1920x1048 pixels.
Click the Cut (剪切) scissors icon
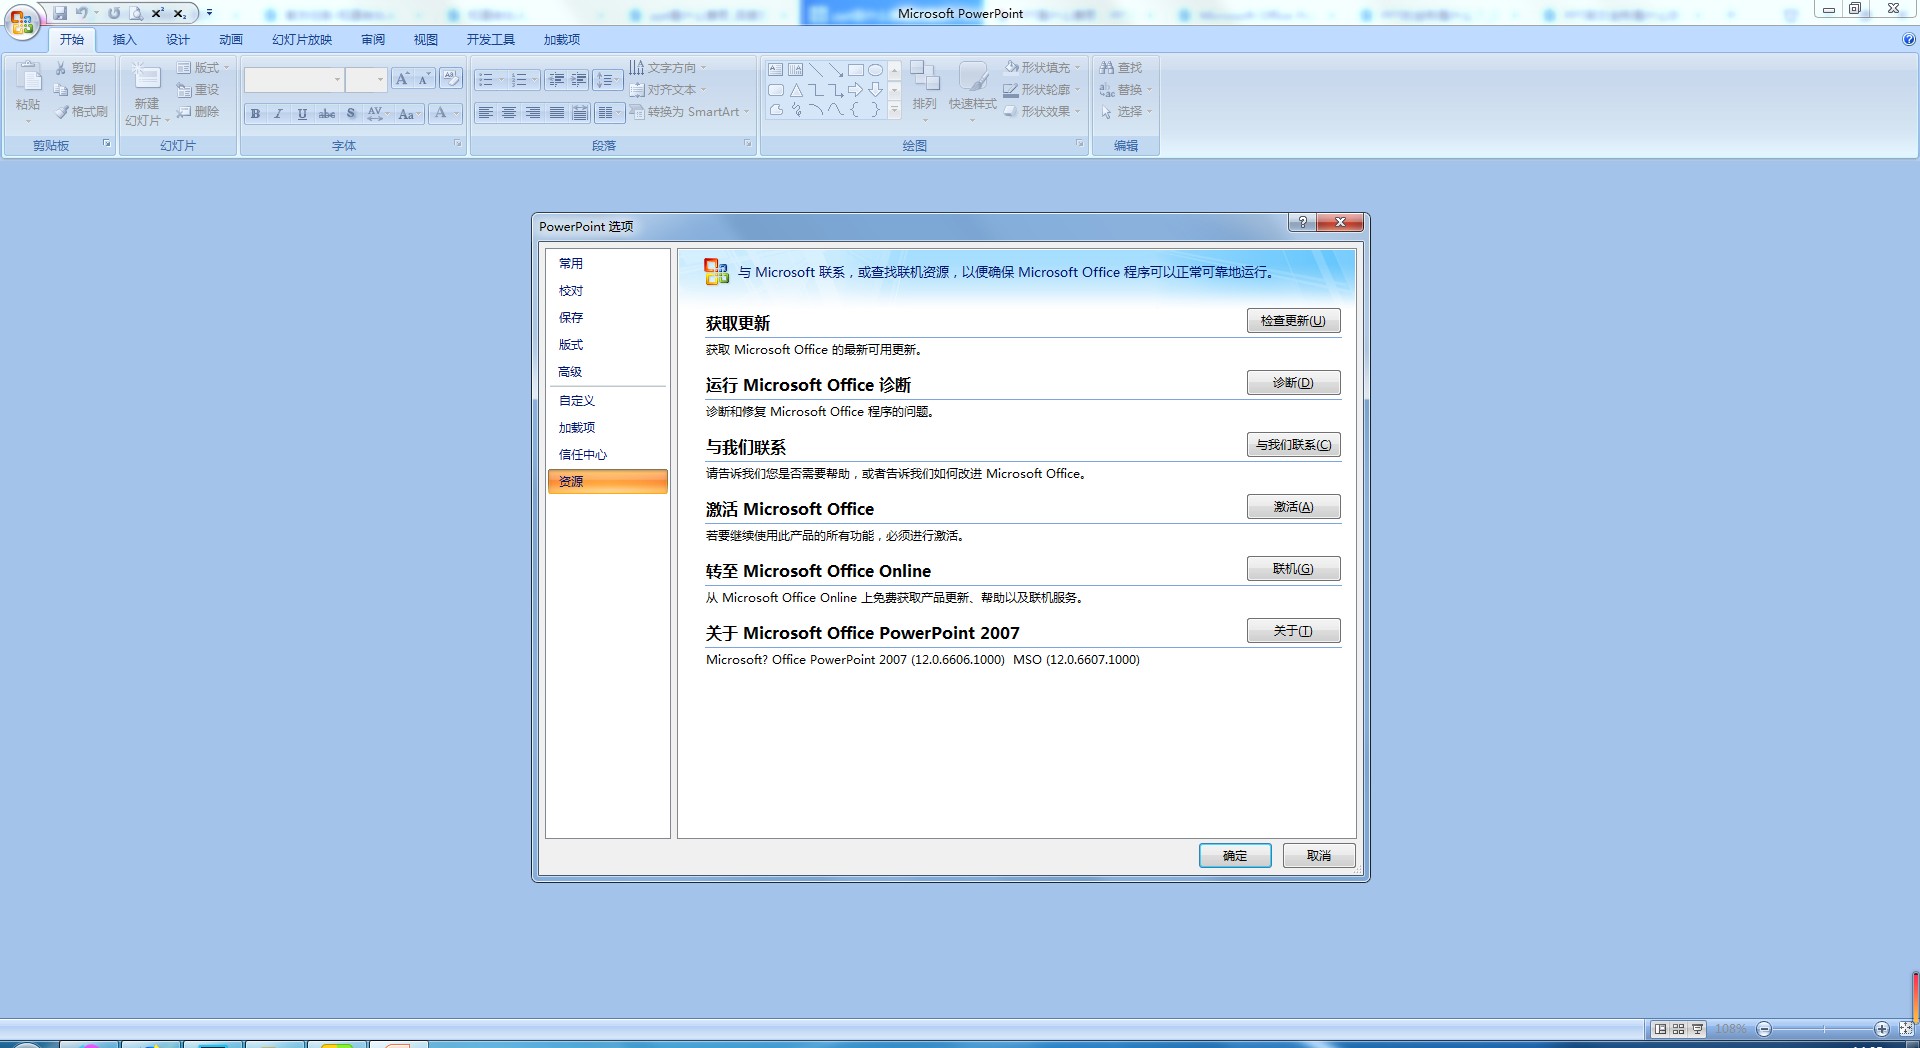[62, 68]
